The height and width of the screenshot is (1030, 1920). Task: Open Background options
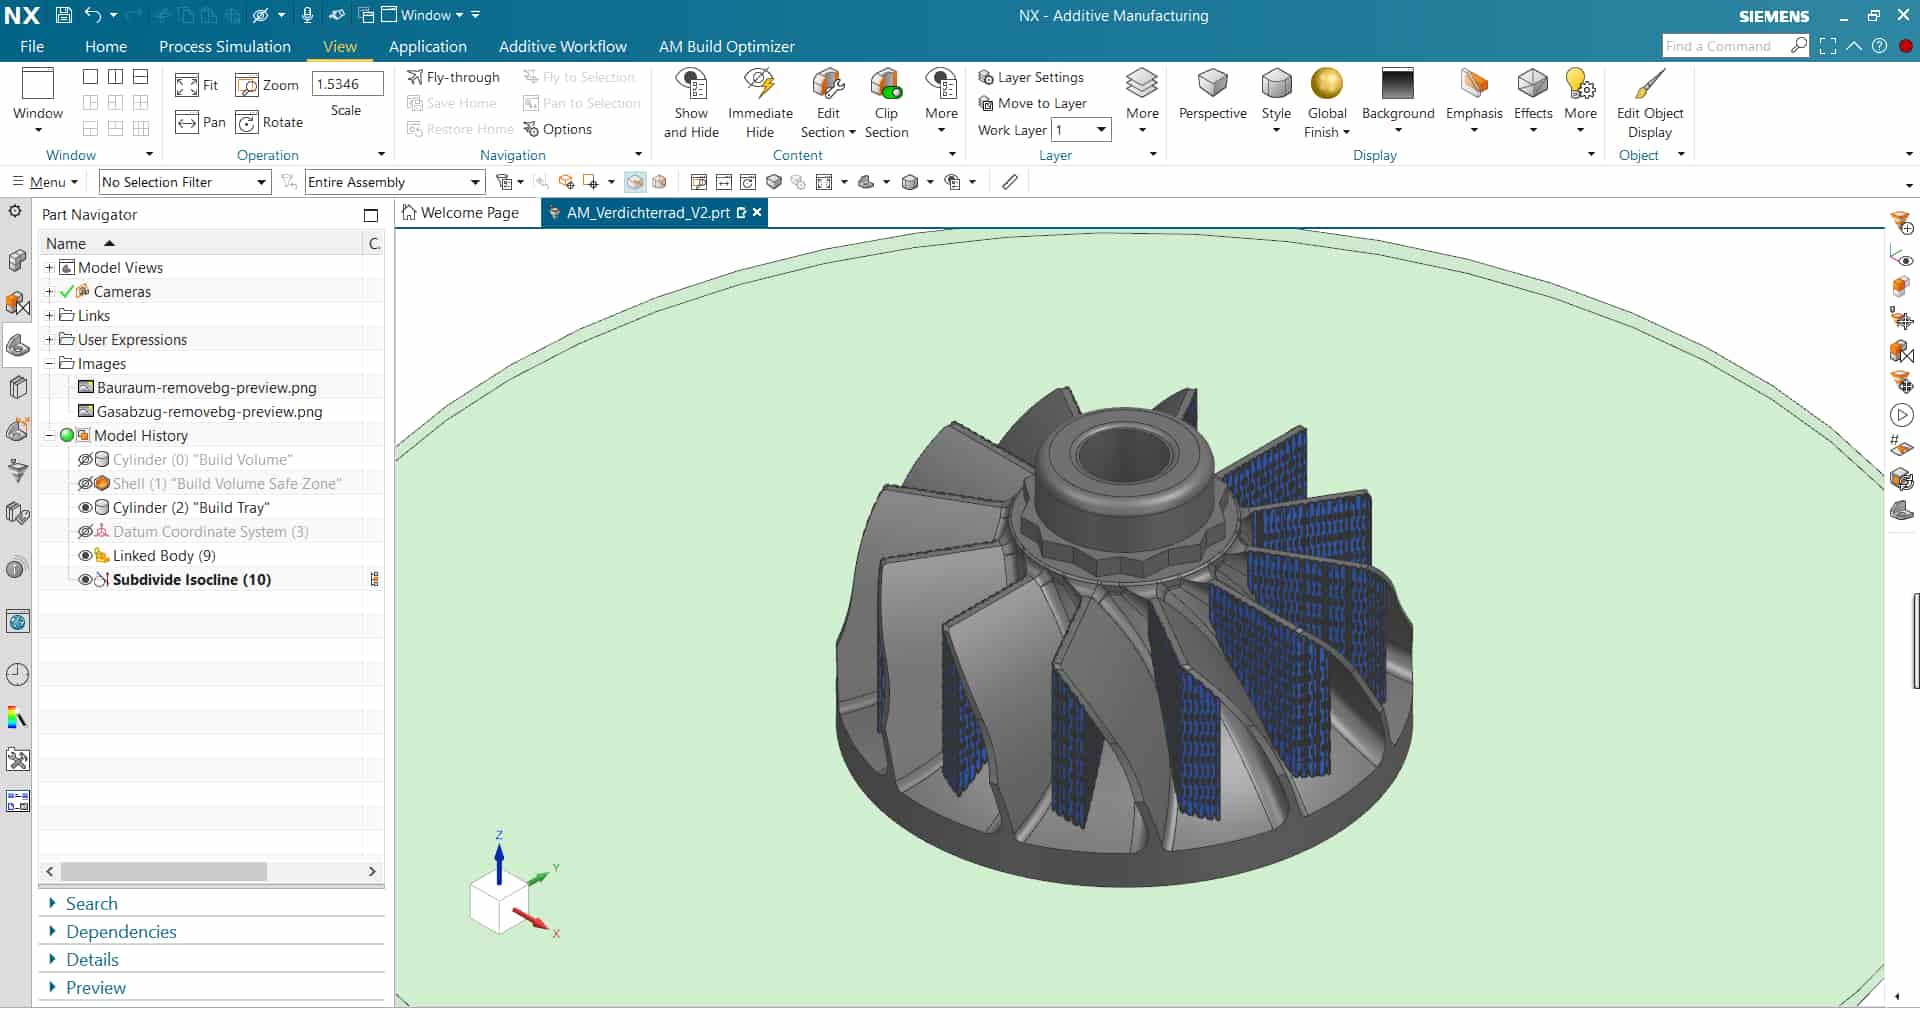[x=1398, y=101]
